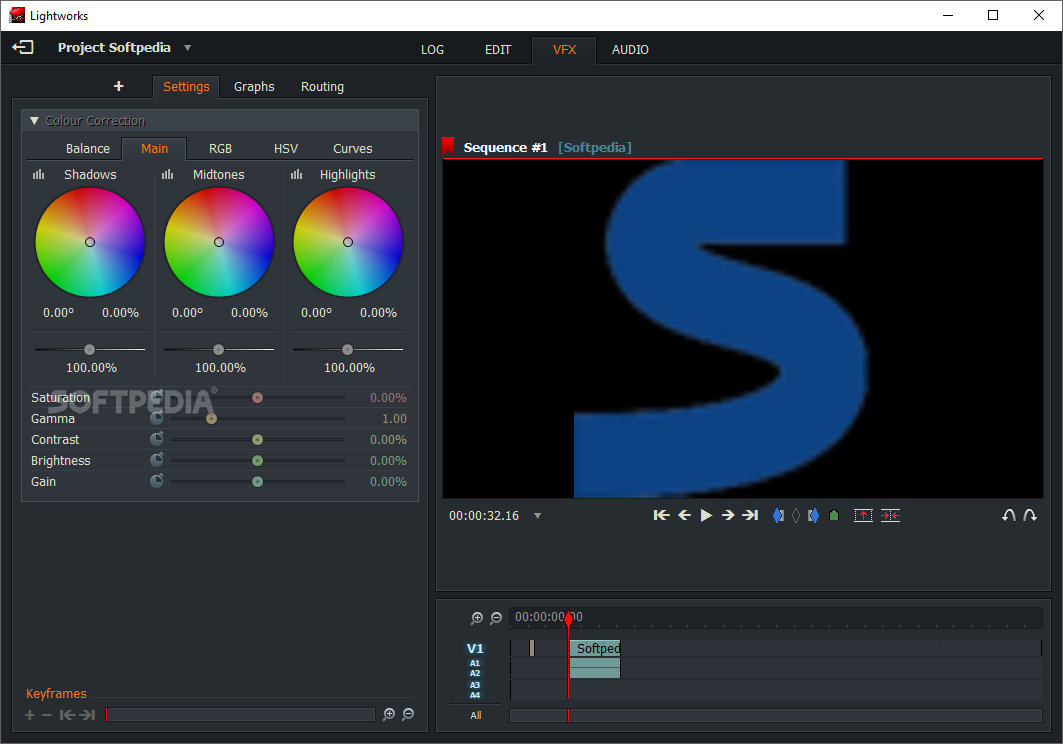Go to previous keyframe
The height and width of the screenshot is (744, 1063).
pos(67,715)
